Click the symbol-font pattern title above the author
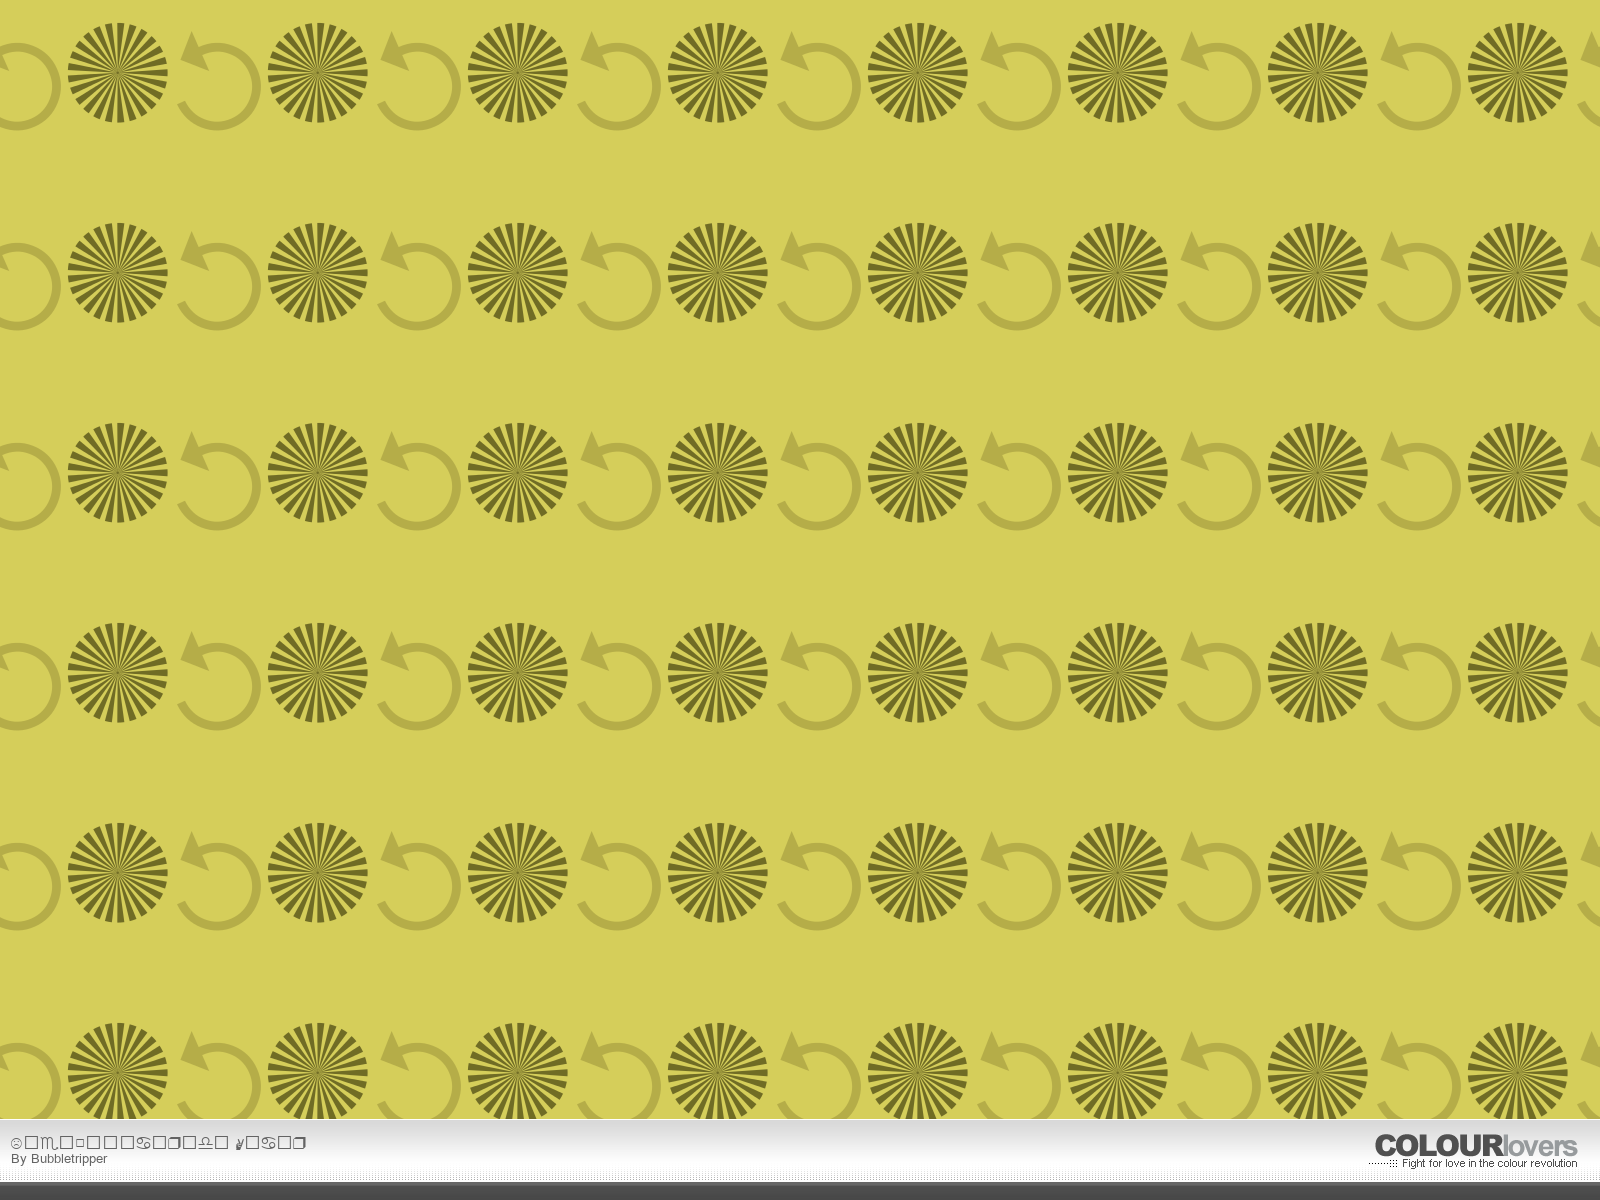 pyautogui.click(x=158, y=1143)
